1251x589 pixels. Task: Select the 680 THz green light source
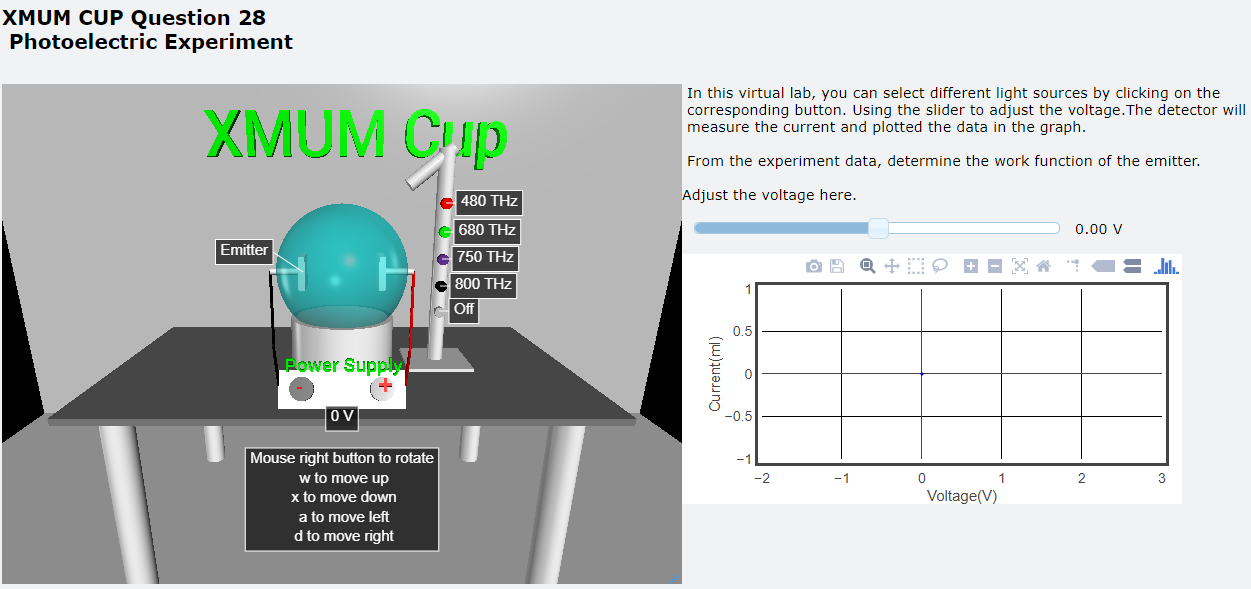(x=445, y=231)
